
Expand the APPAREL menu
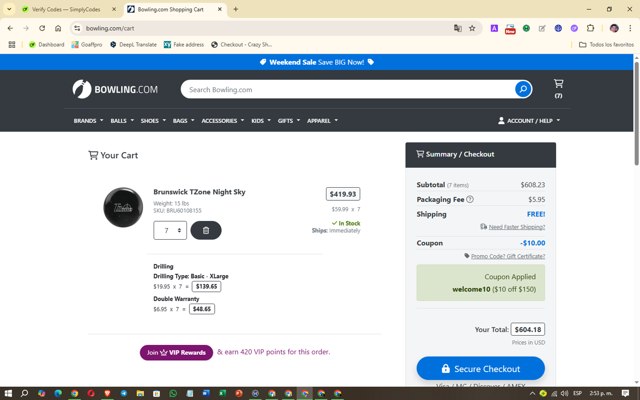tap(322, 121)
